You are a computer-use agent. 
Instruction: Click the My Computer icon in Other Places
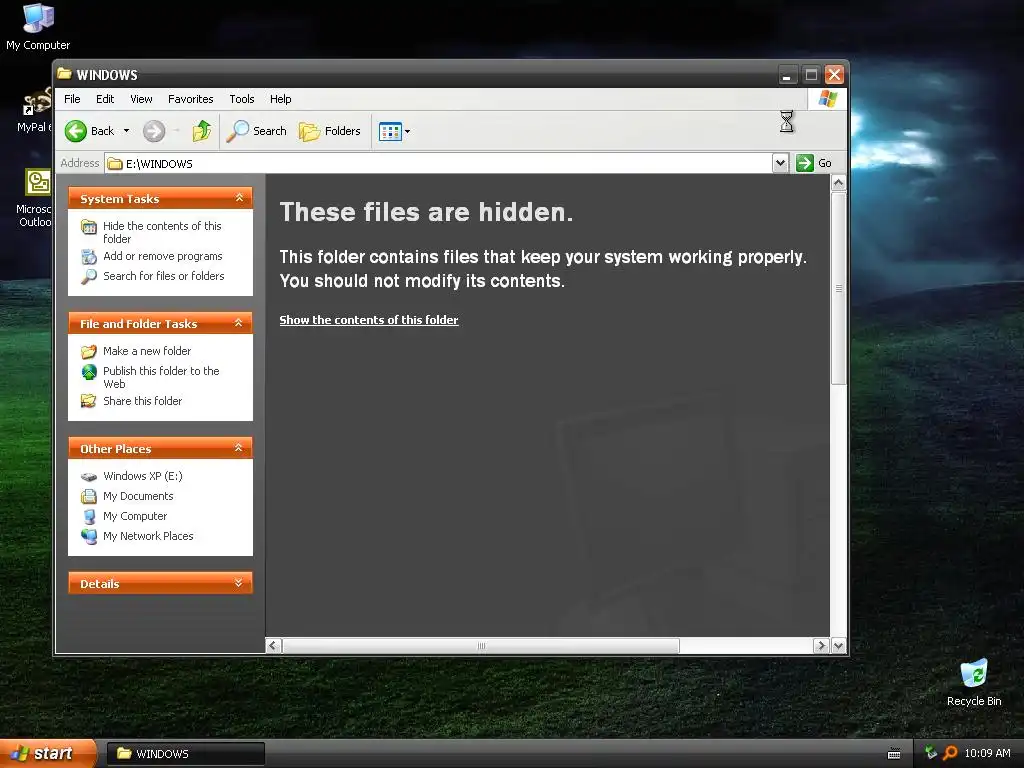(89, 517)
